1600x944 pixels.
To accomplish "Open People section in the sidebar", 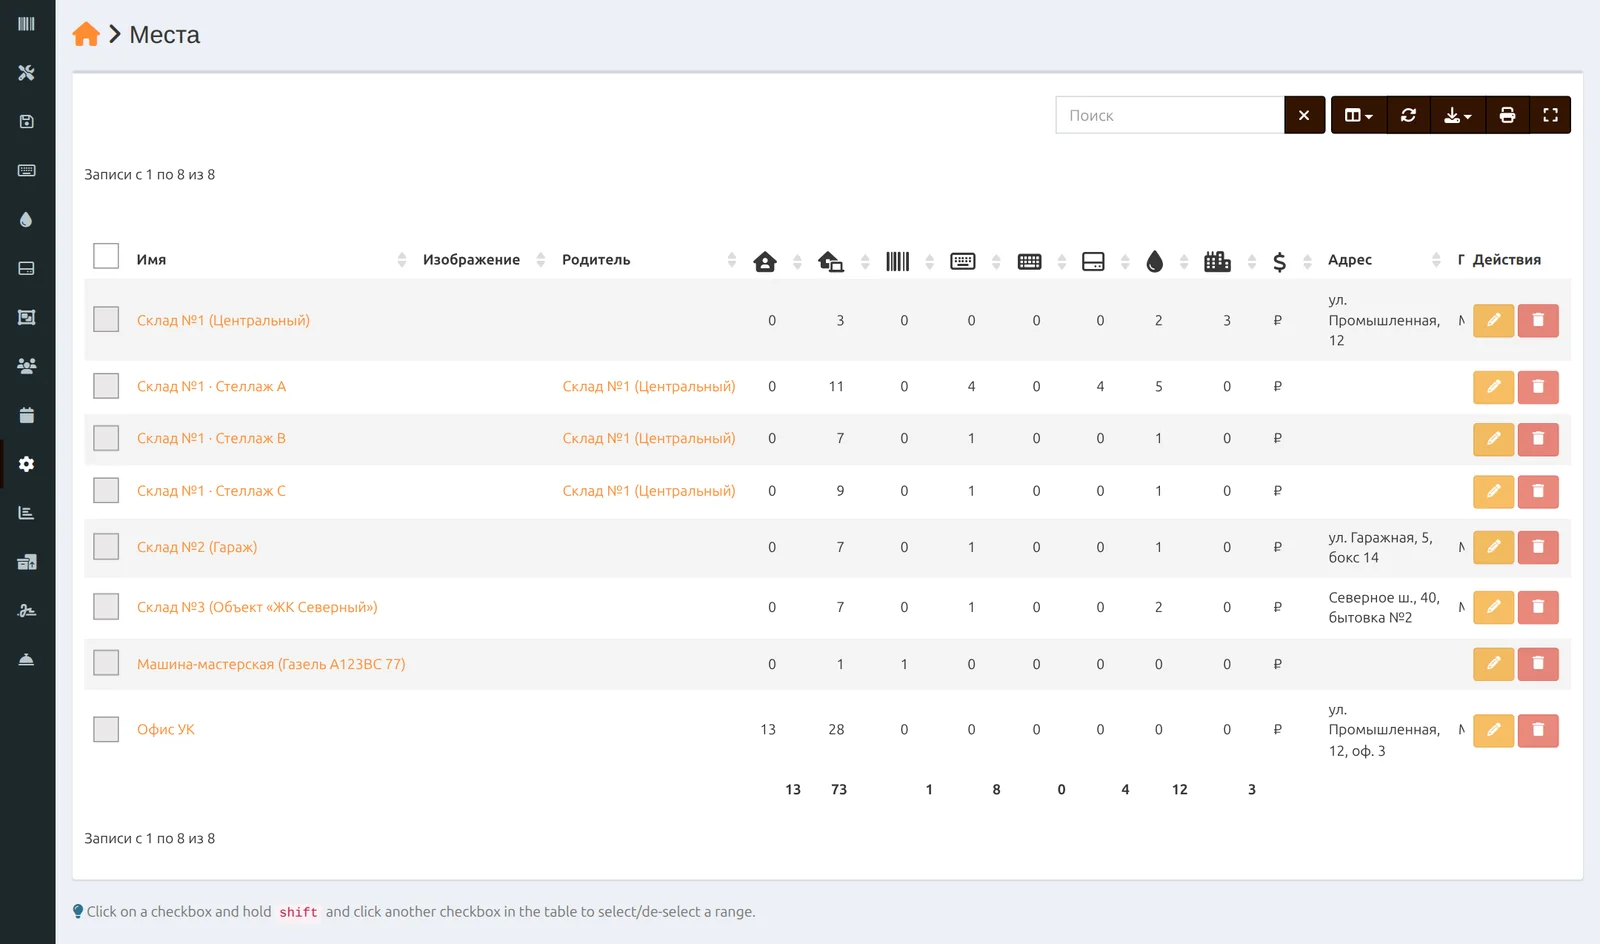I will coord(27,366).
